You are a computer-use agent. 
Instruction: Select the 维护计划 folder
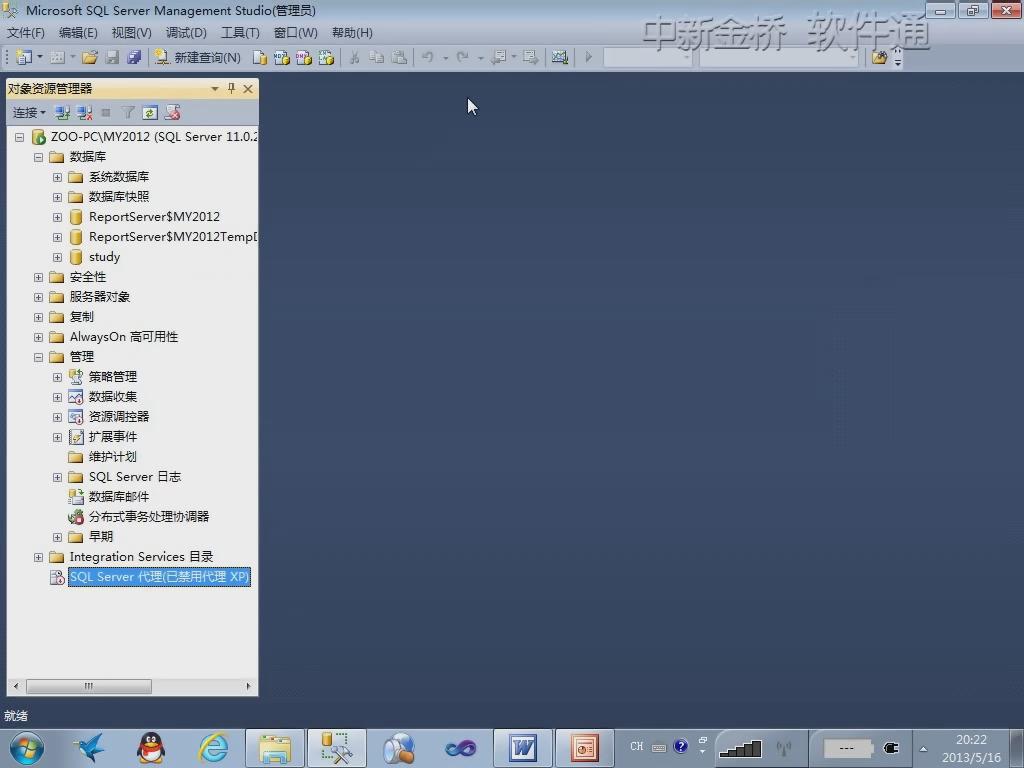coord(112,456)
